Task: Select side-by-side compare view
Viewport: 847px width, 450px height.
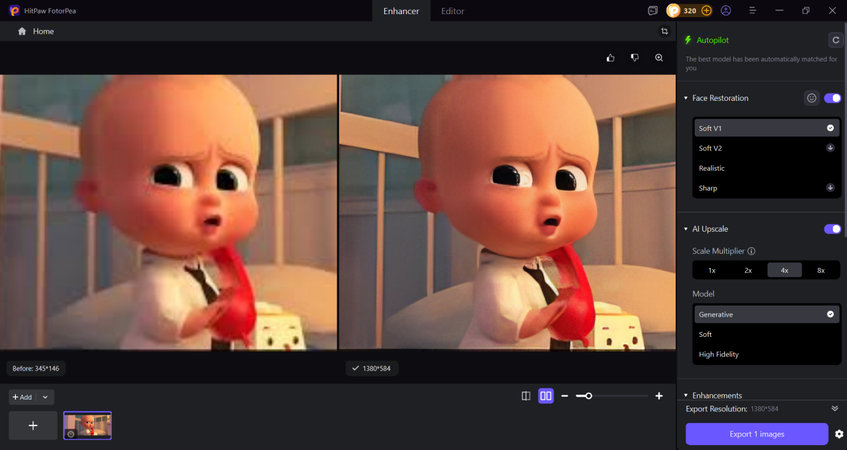Action: pyautogui.click(x=546, y=396)
